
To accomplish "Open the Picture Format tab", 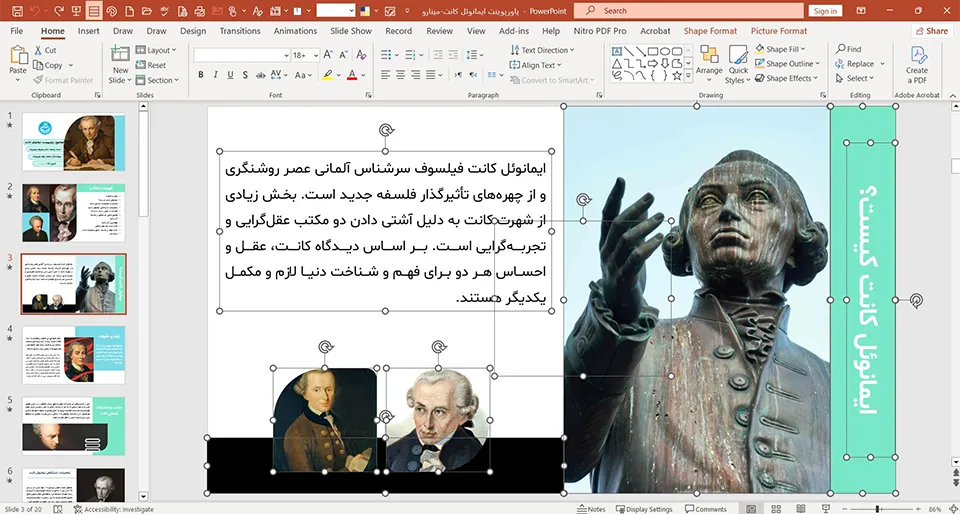I will tap(779, 31).
